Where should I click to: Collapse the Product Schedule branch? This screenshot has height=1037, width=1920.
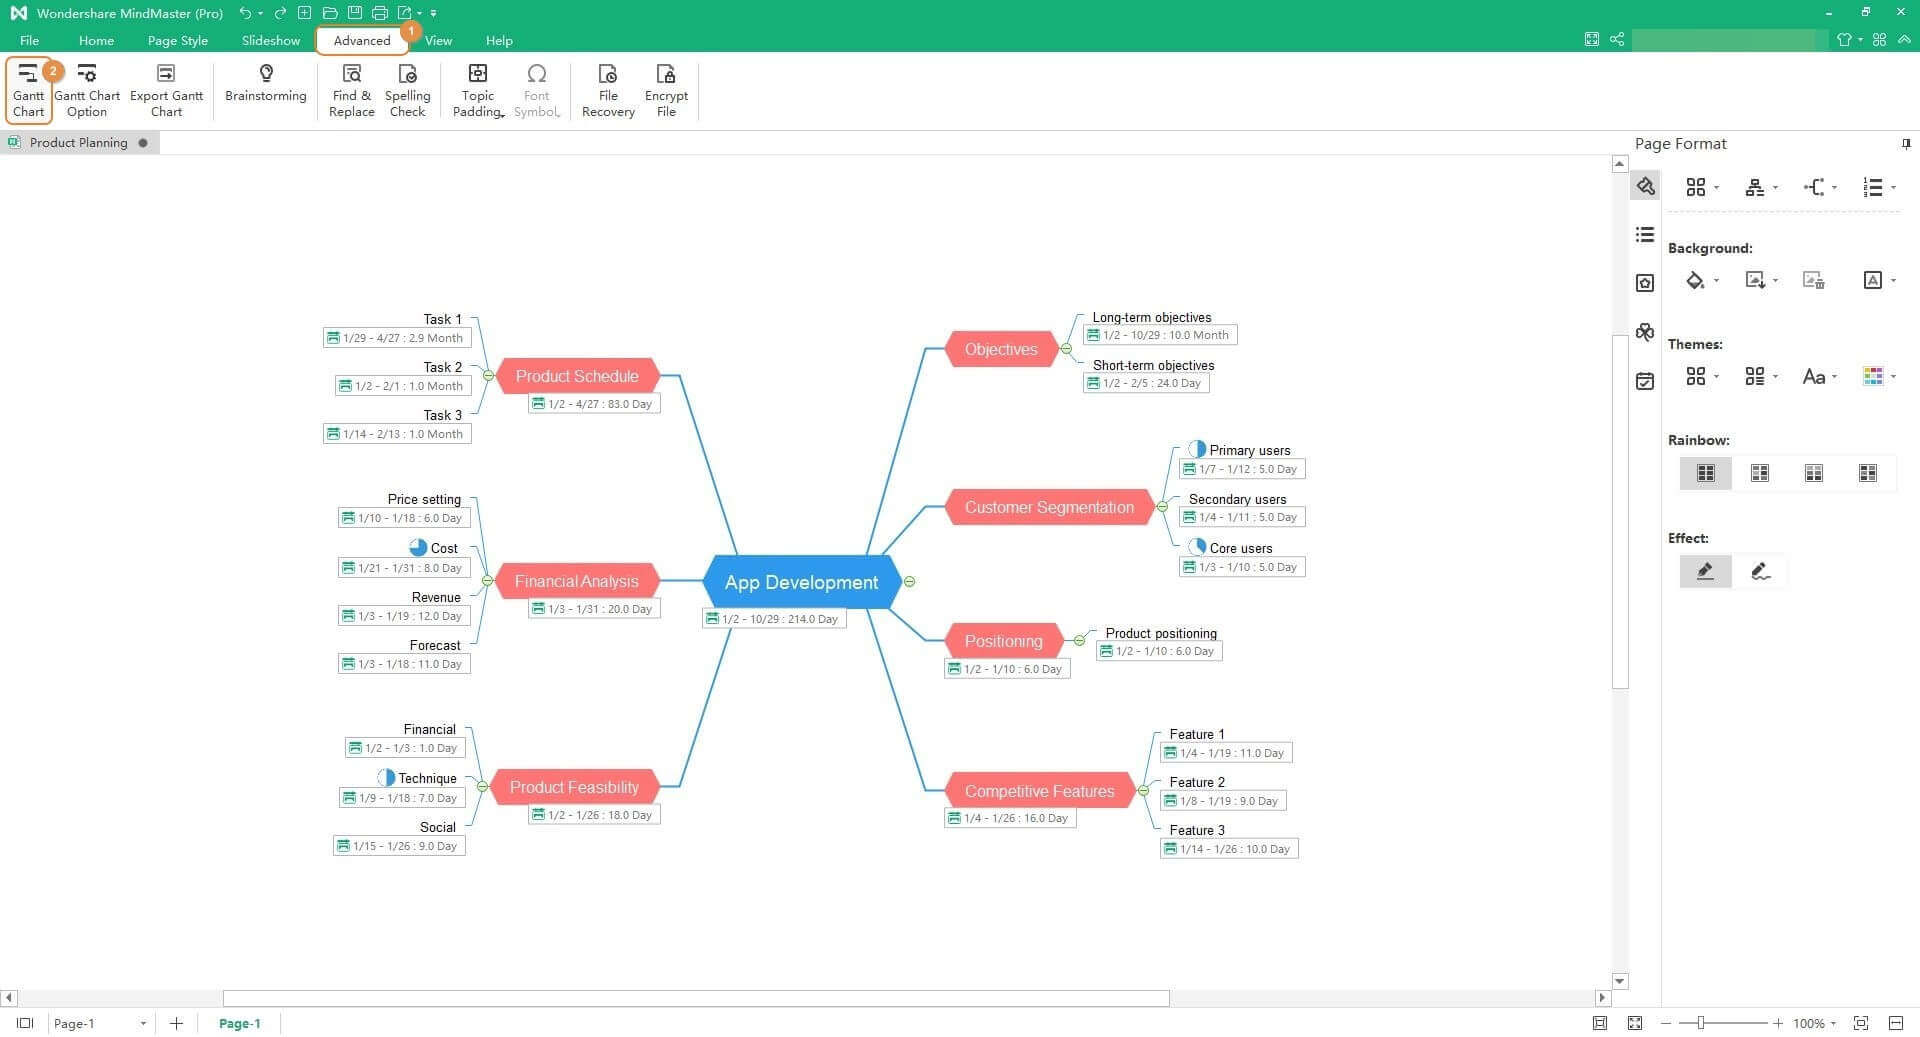click(488, 376)
